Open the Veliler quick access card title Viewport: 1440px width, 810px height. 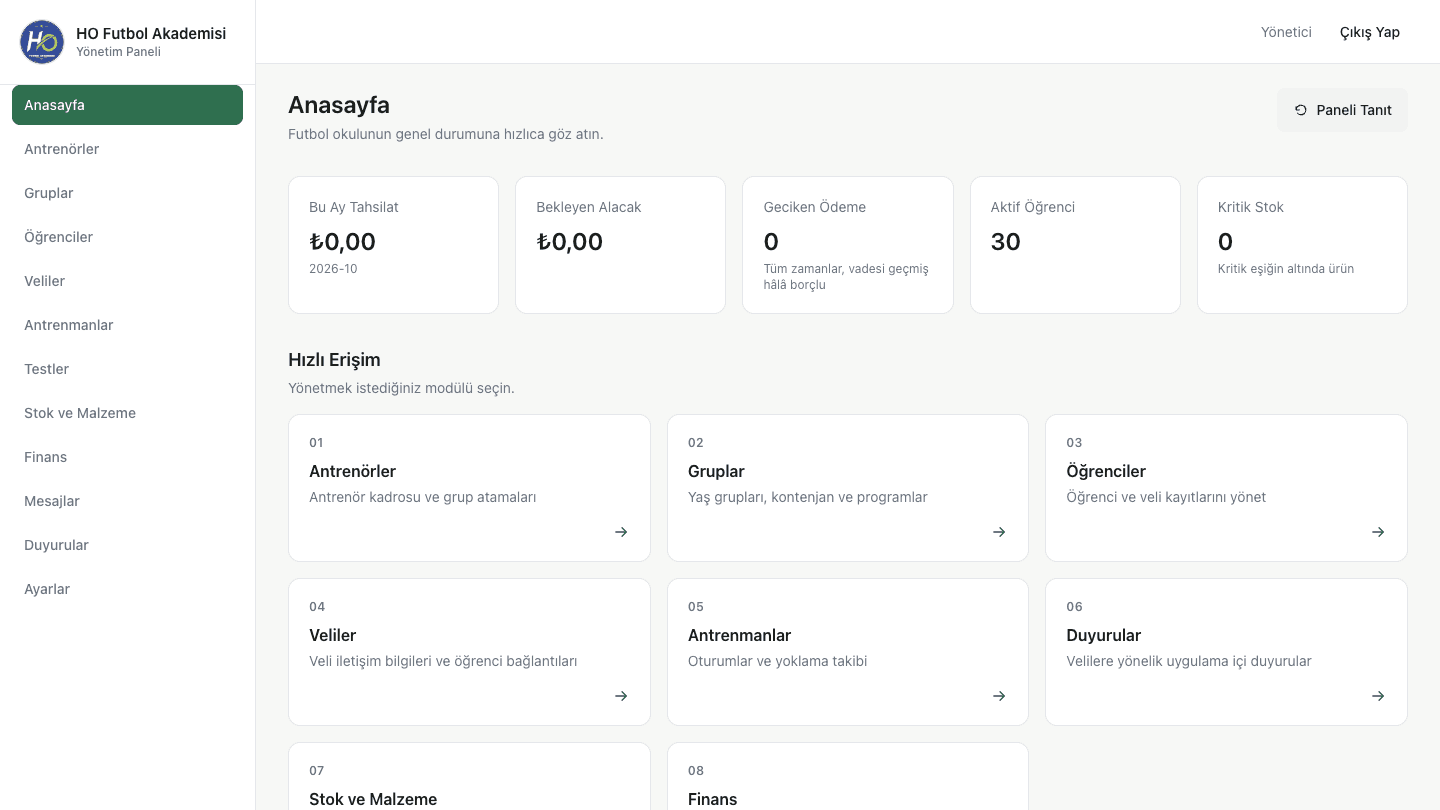pyautogui.click(x=333, y=635)
